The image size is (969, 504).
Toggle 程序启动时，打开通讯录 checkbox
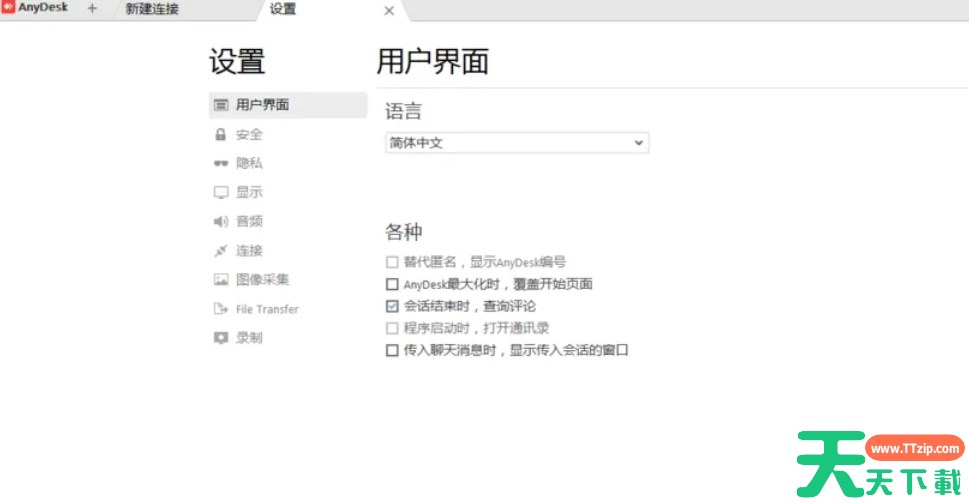pyautogui.click(x=392, y=328)
